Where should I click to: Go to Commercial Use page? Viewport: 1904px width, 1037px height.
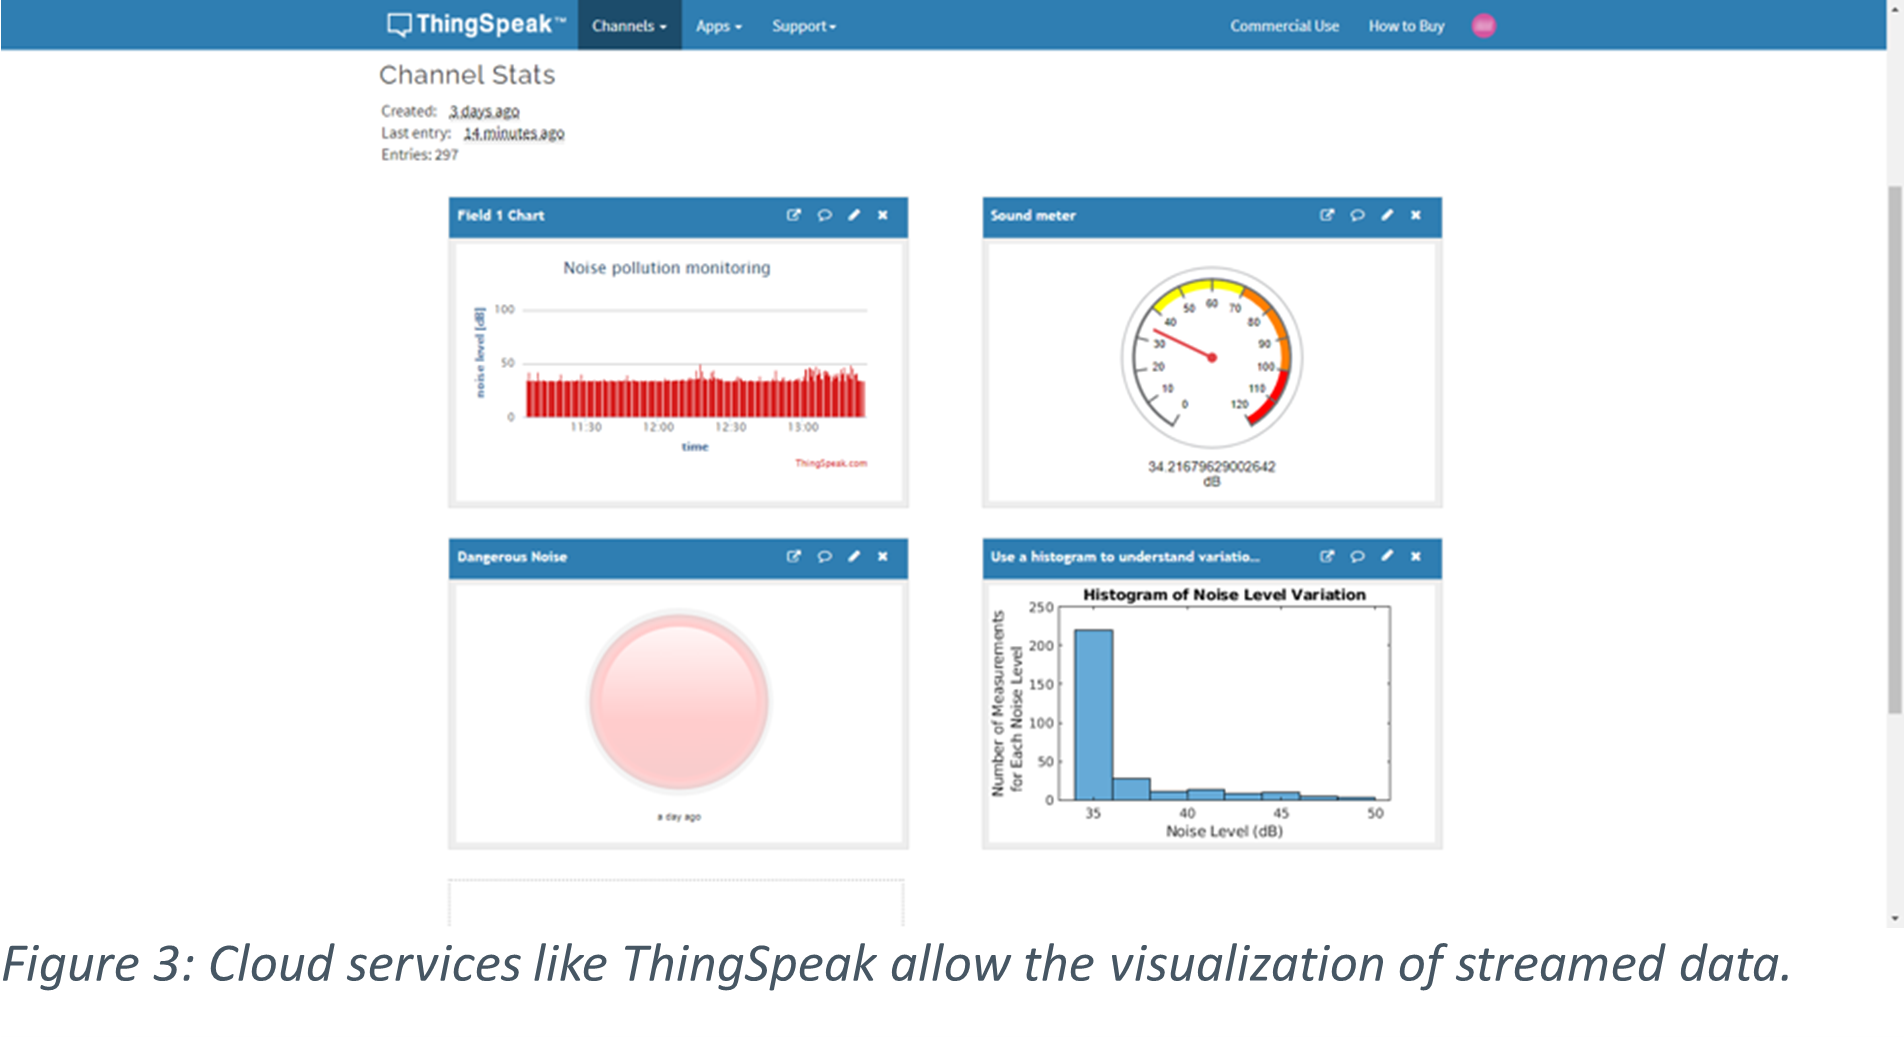point(1284,26)
